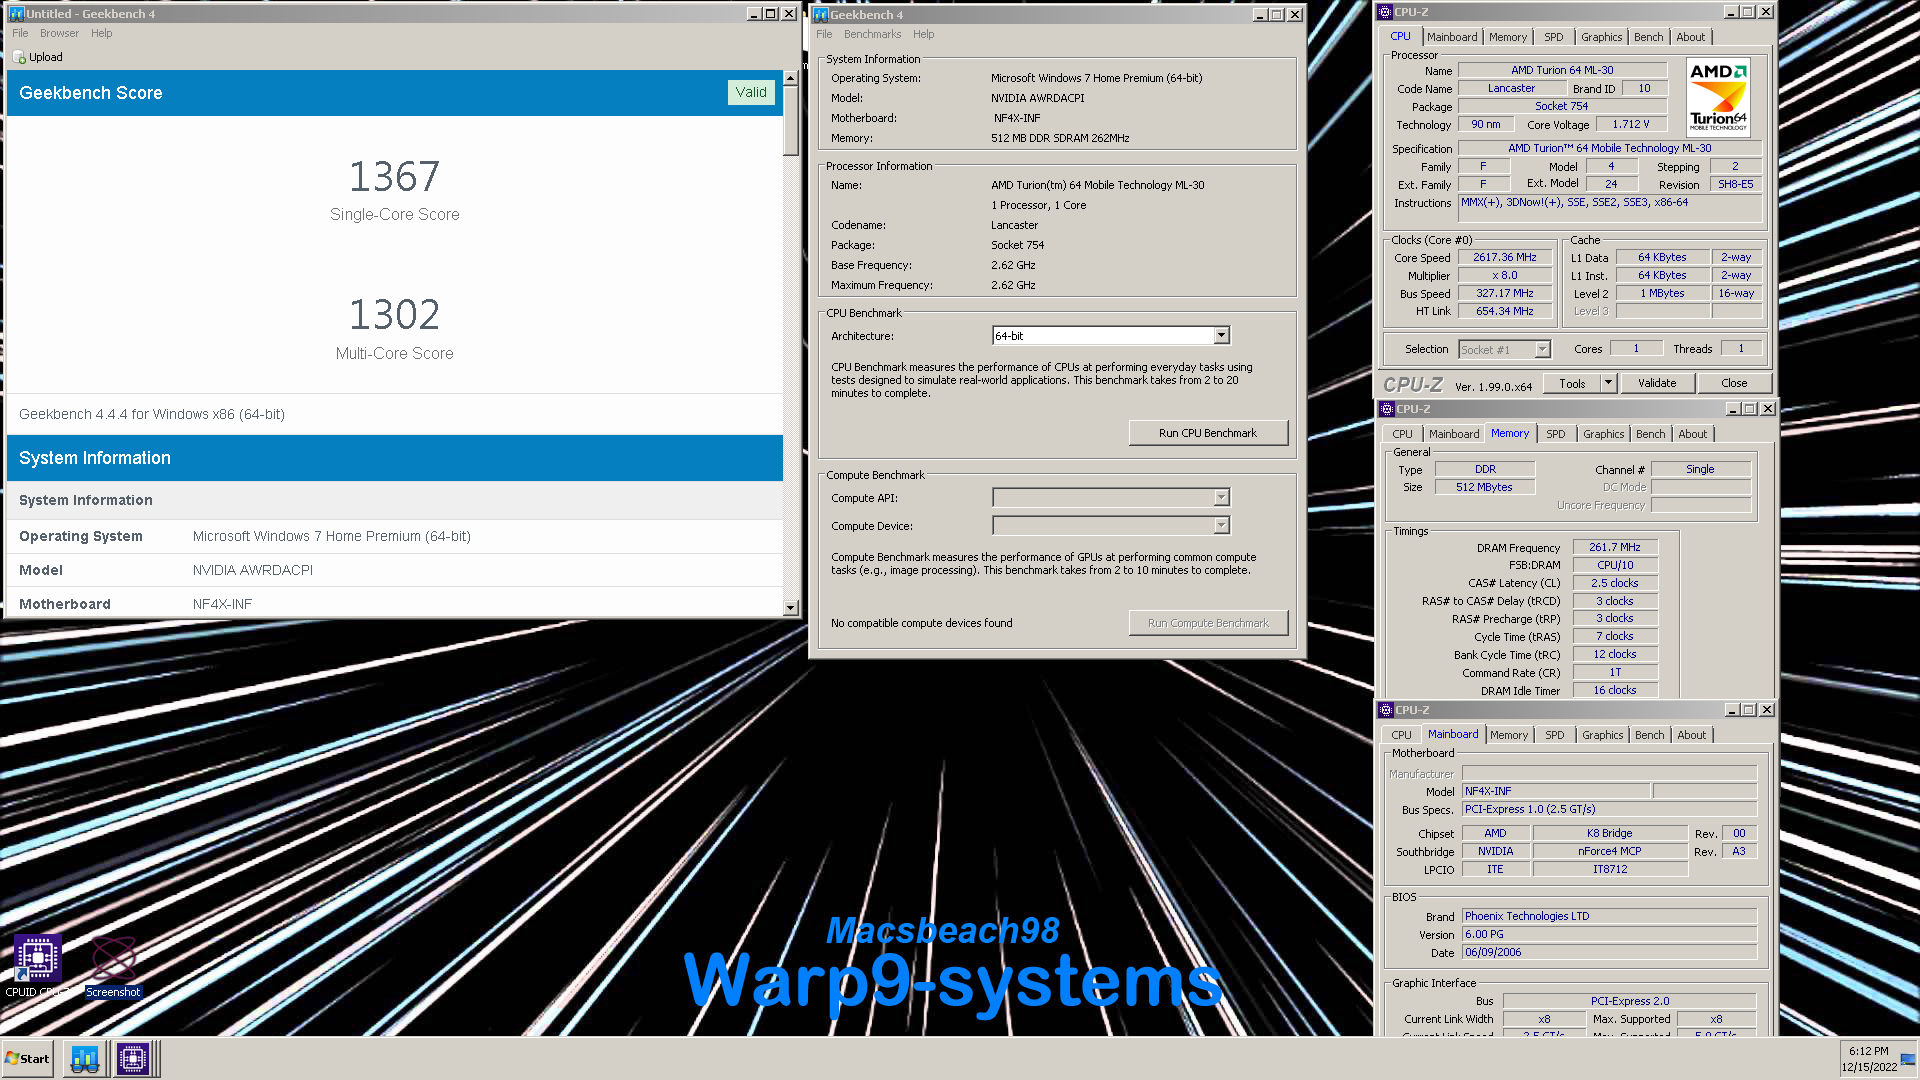
Task: Click CAS# Latency 2.5 clocks value
Action: [x=1615, y=583]
